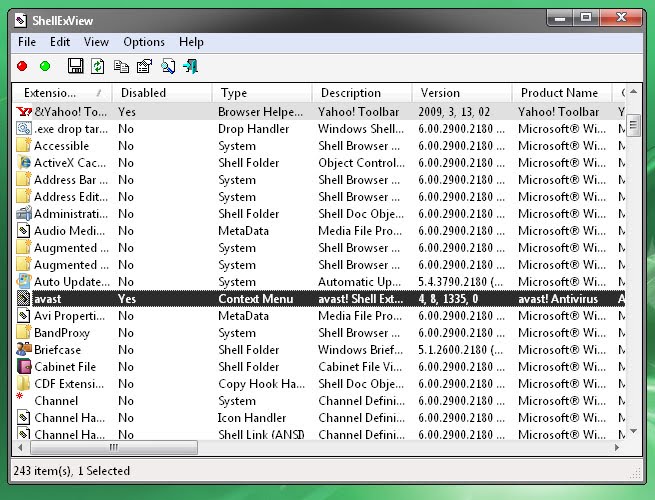655x500 pixels.
Task: Sort by the Version column header
Action: coord(462,93)
